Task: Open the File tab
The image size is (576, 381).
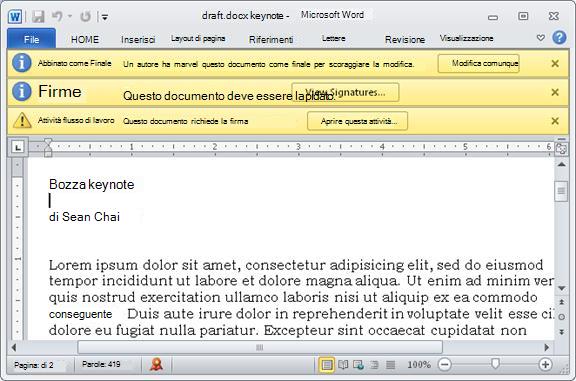Action: (32, 39)
